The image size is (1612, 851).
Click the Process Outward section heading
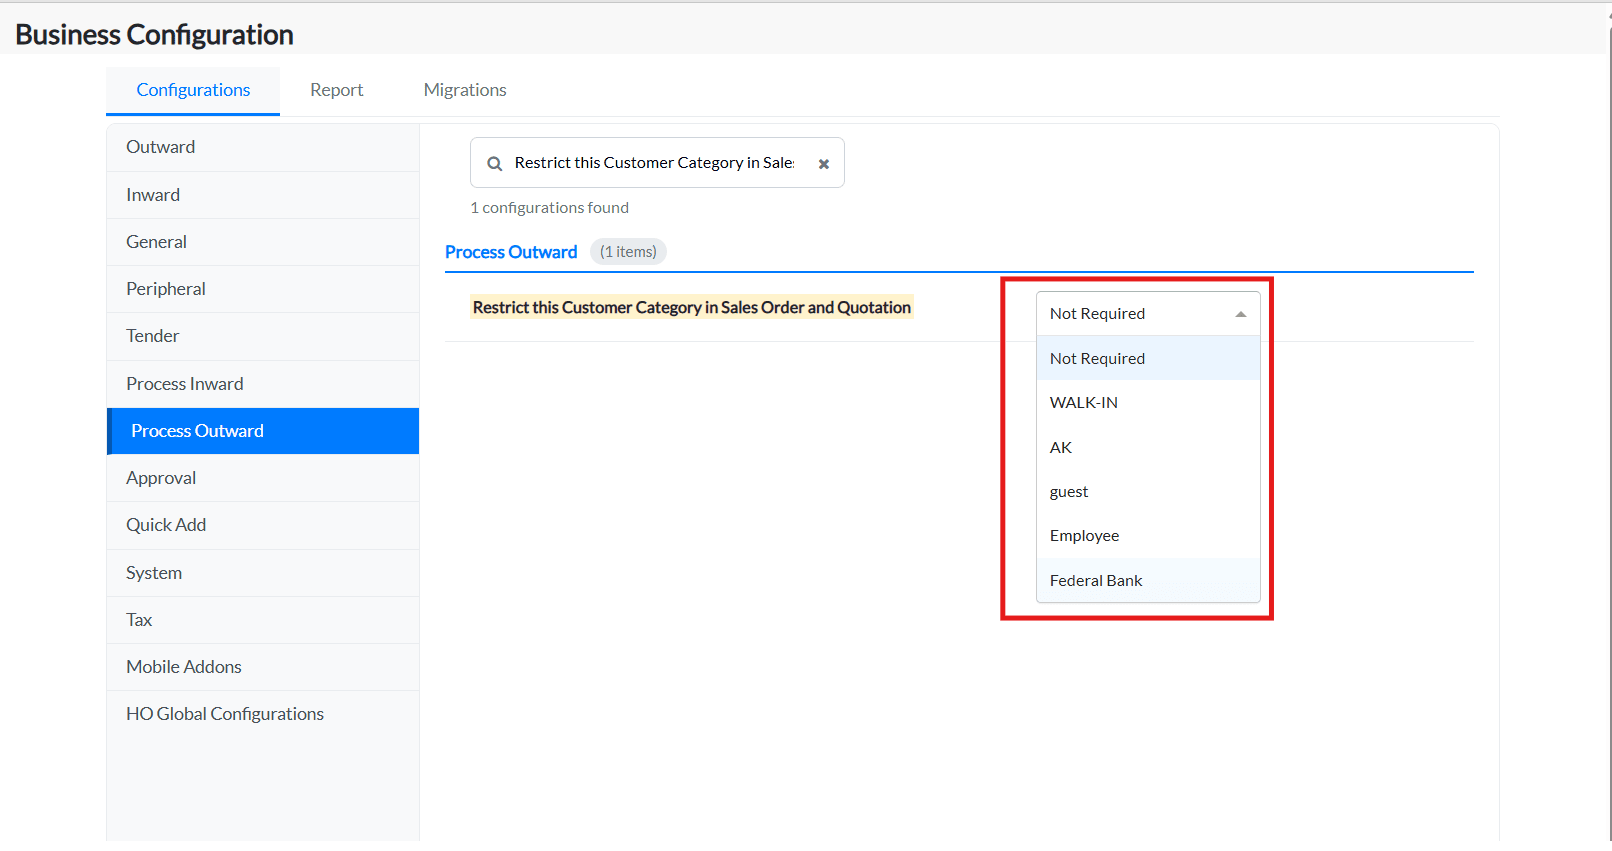(511, 252)
